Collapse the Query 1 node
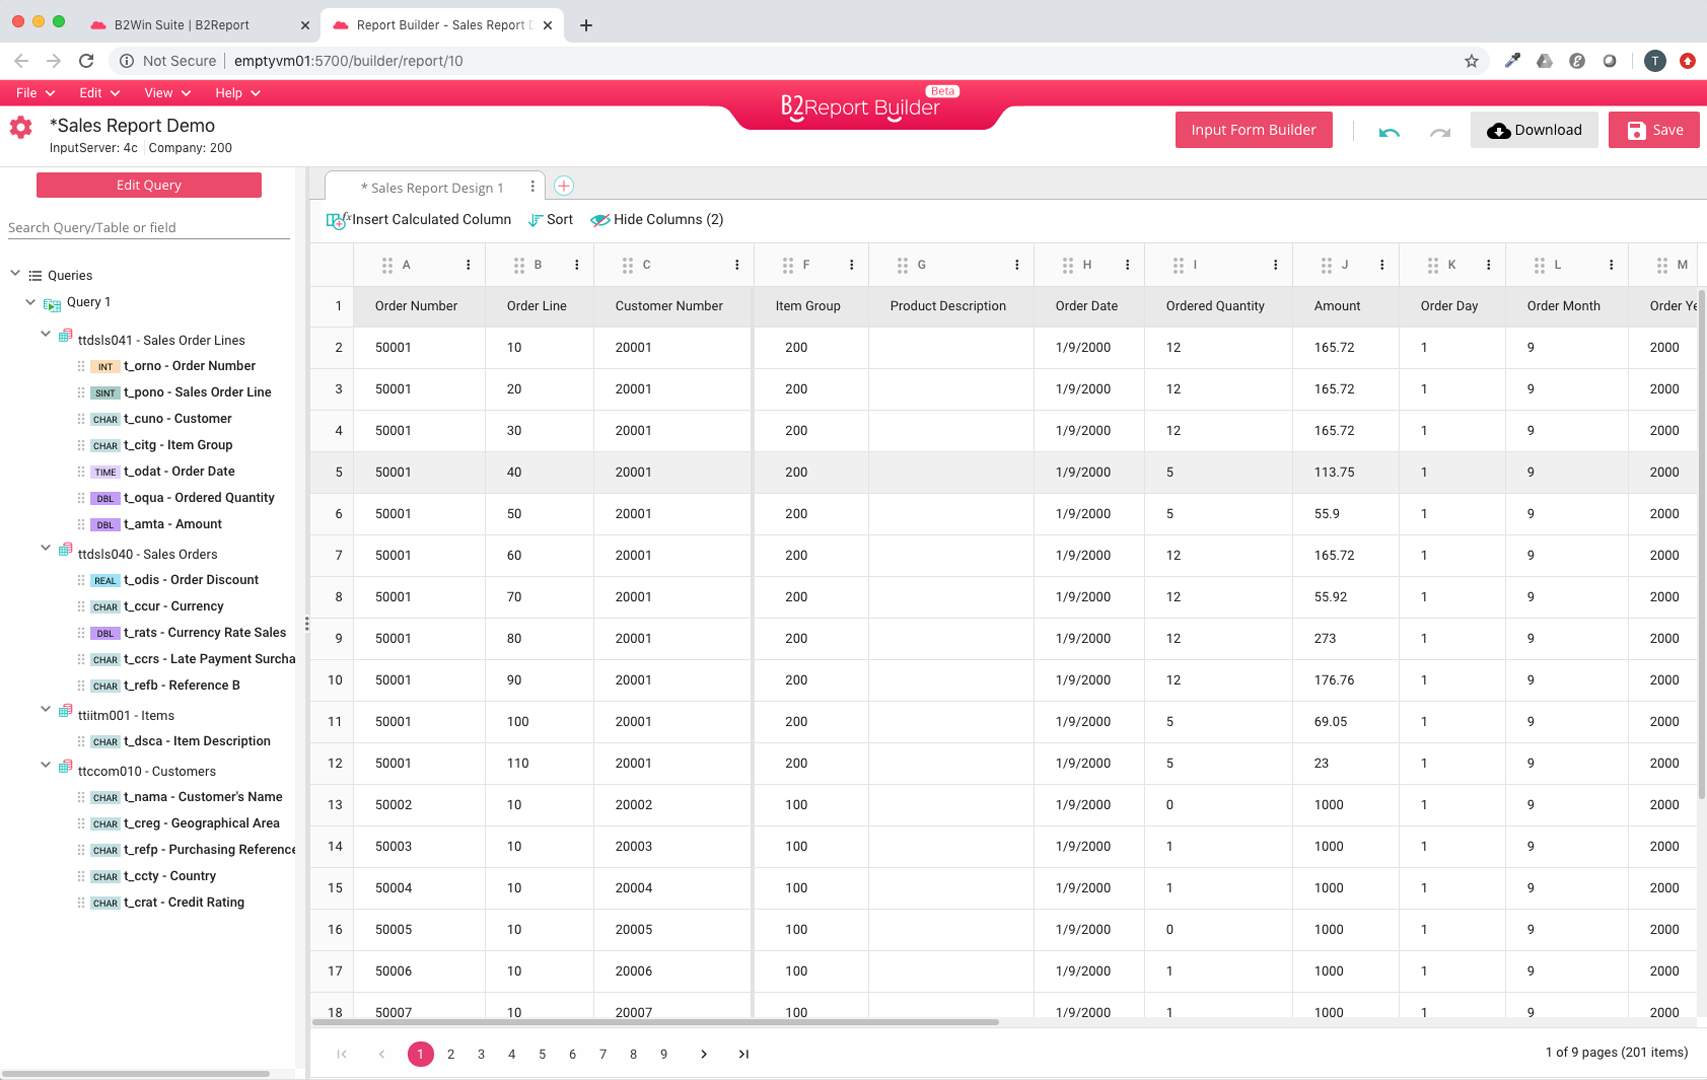This screenshot has height=1080, width=1707. [30, 301]
